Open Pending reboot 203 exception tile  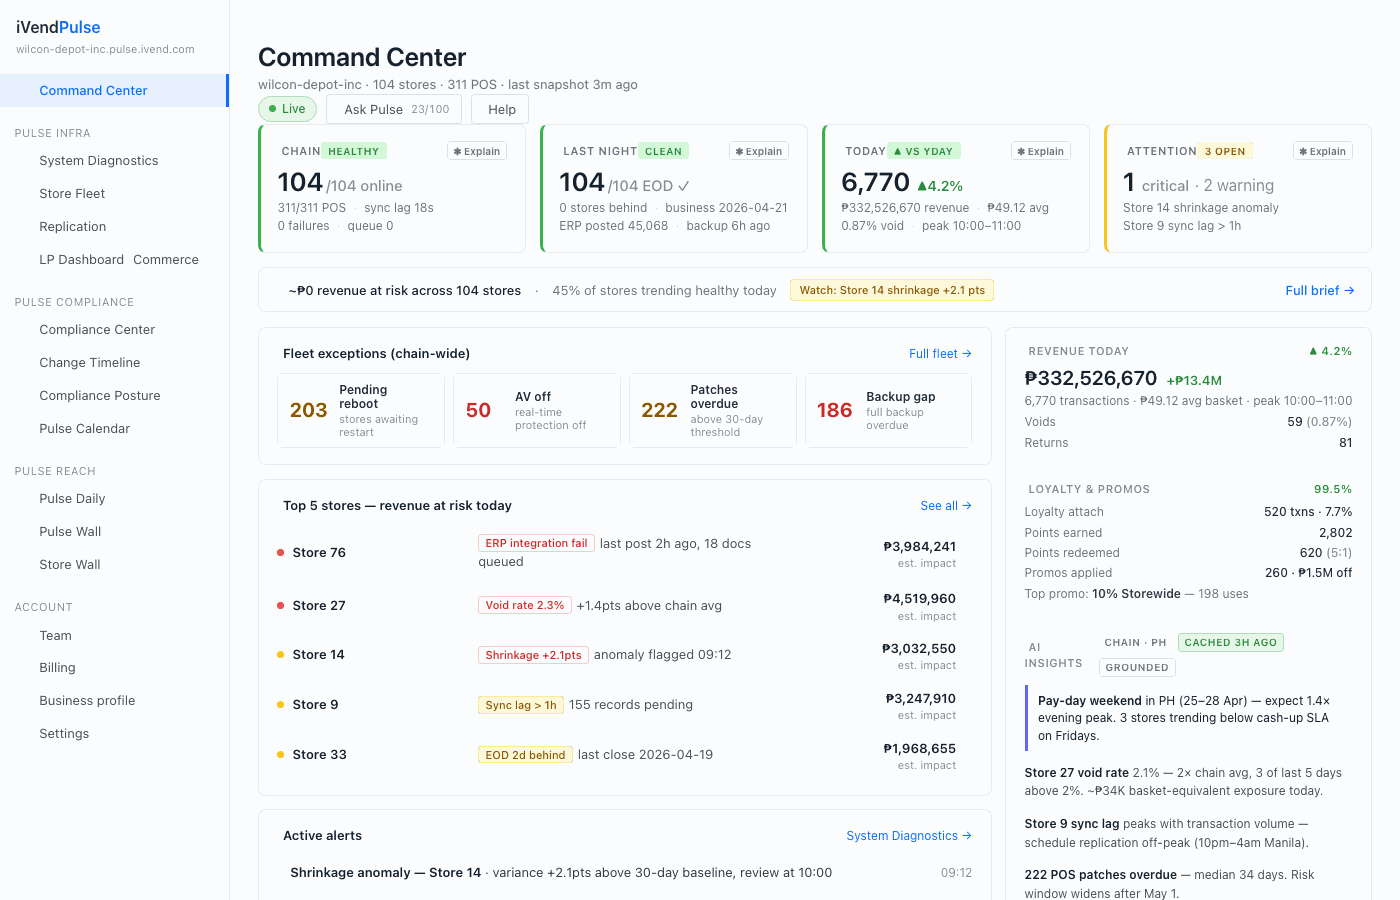tap(361, 410)
